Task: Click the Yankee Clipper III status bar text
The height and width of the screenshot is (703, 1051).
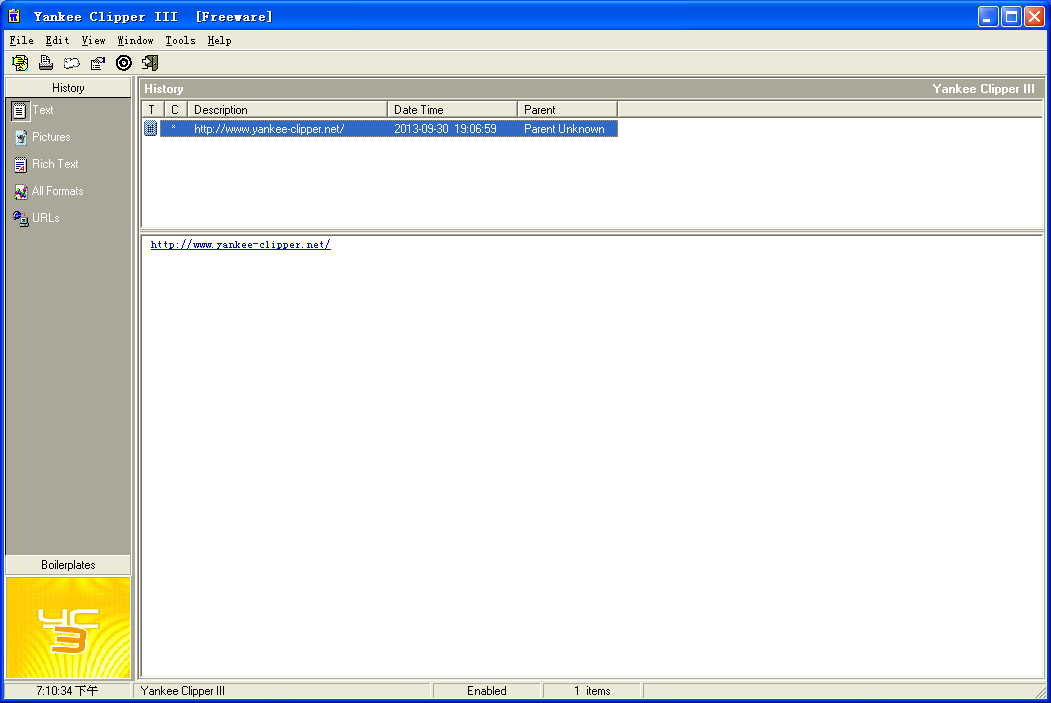Action: (x=182, y=691)
